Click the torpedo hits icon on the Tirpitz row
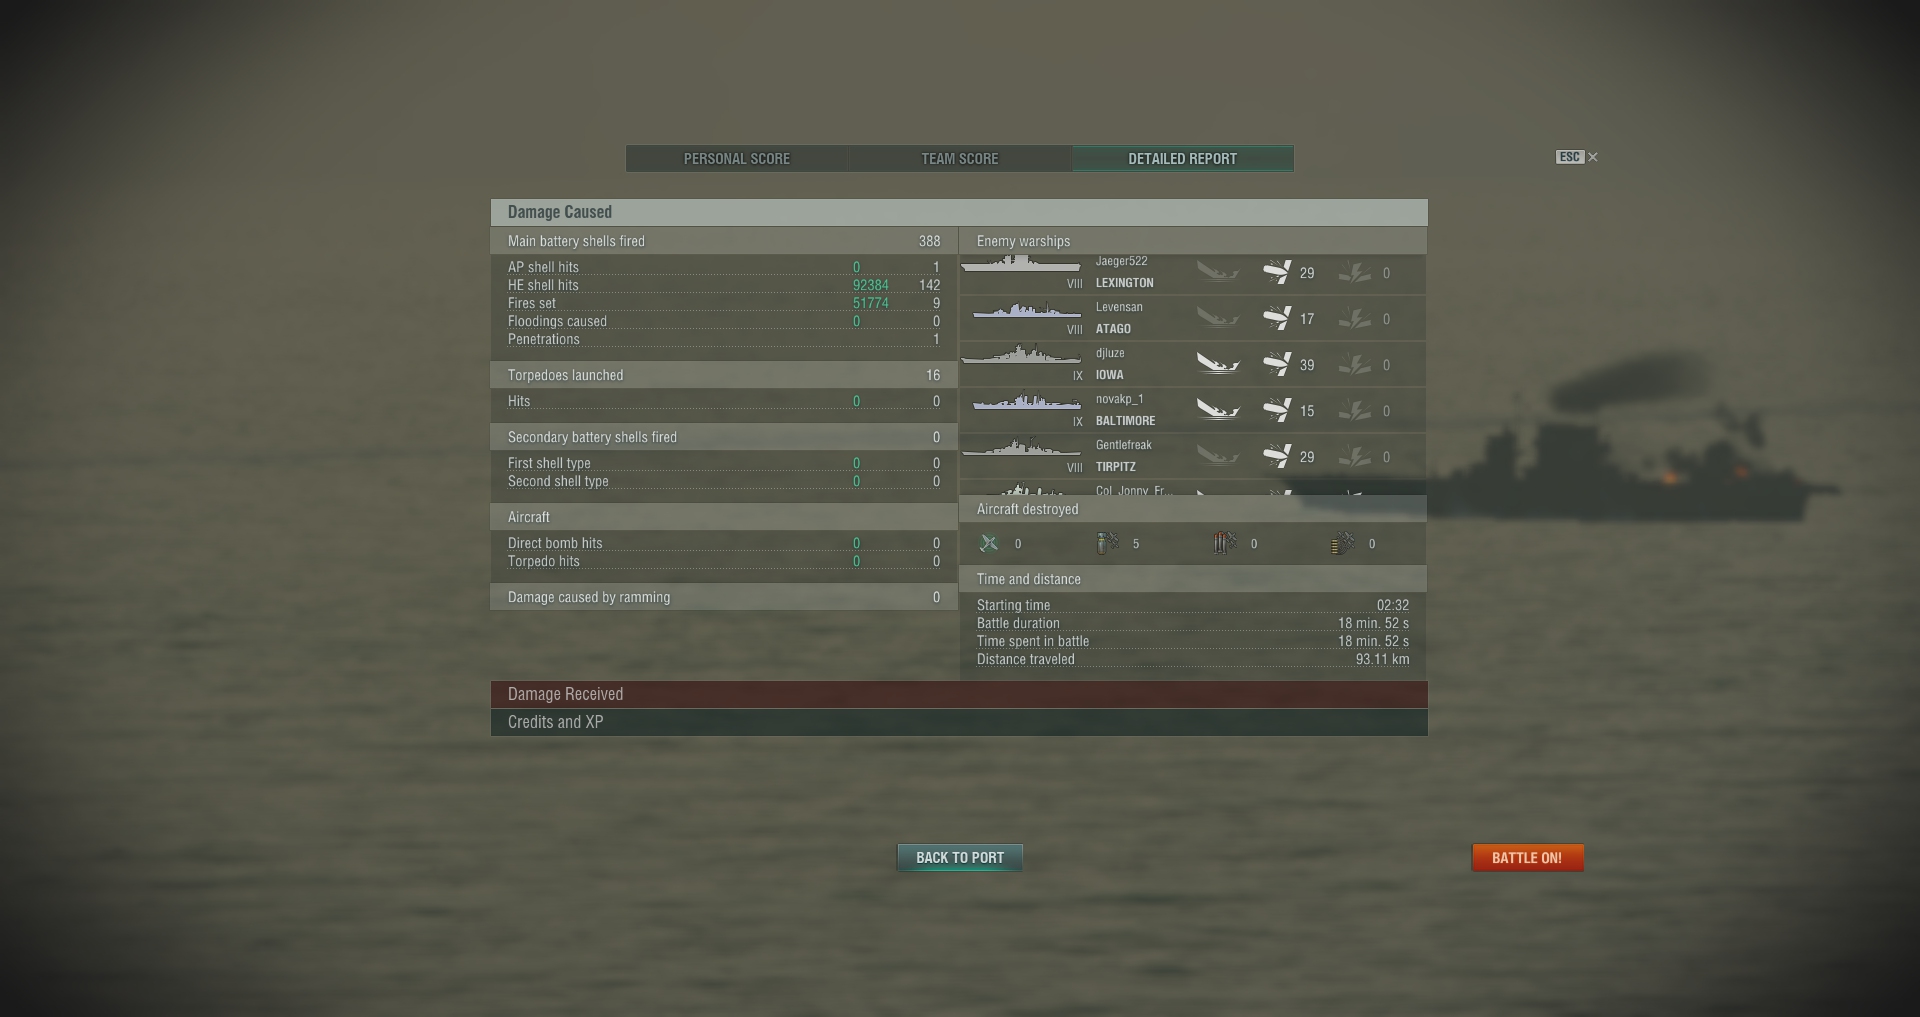The image size is (1920, 1017). click(x=1355, y=457)
